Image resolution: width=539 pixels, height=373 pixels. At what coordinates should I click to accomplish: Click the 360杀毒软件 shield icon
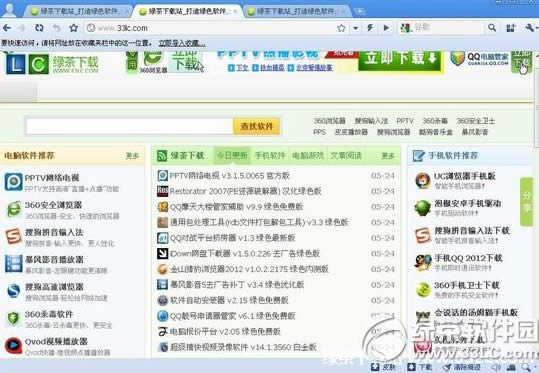[x=13, y=318]
